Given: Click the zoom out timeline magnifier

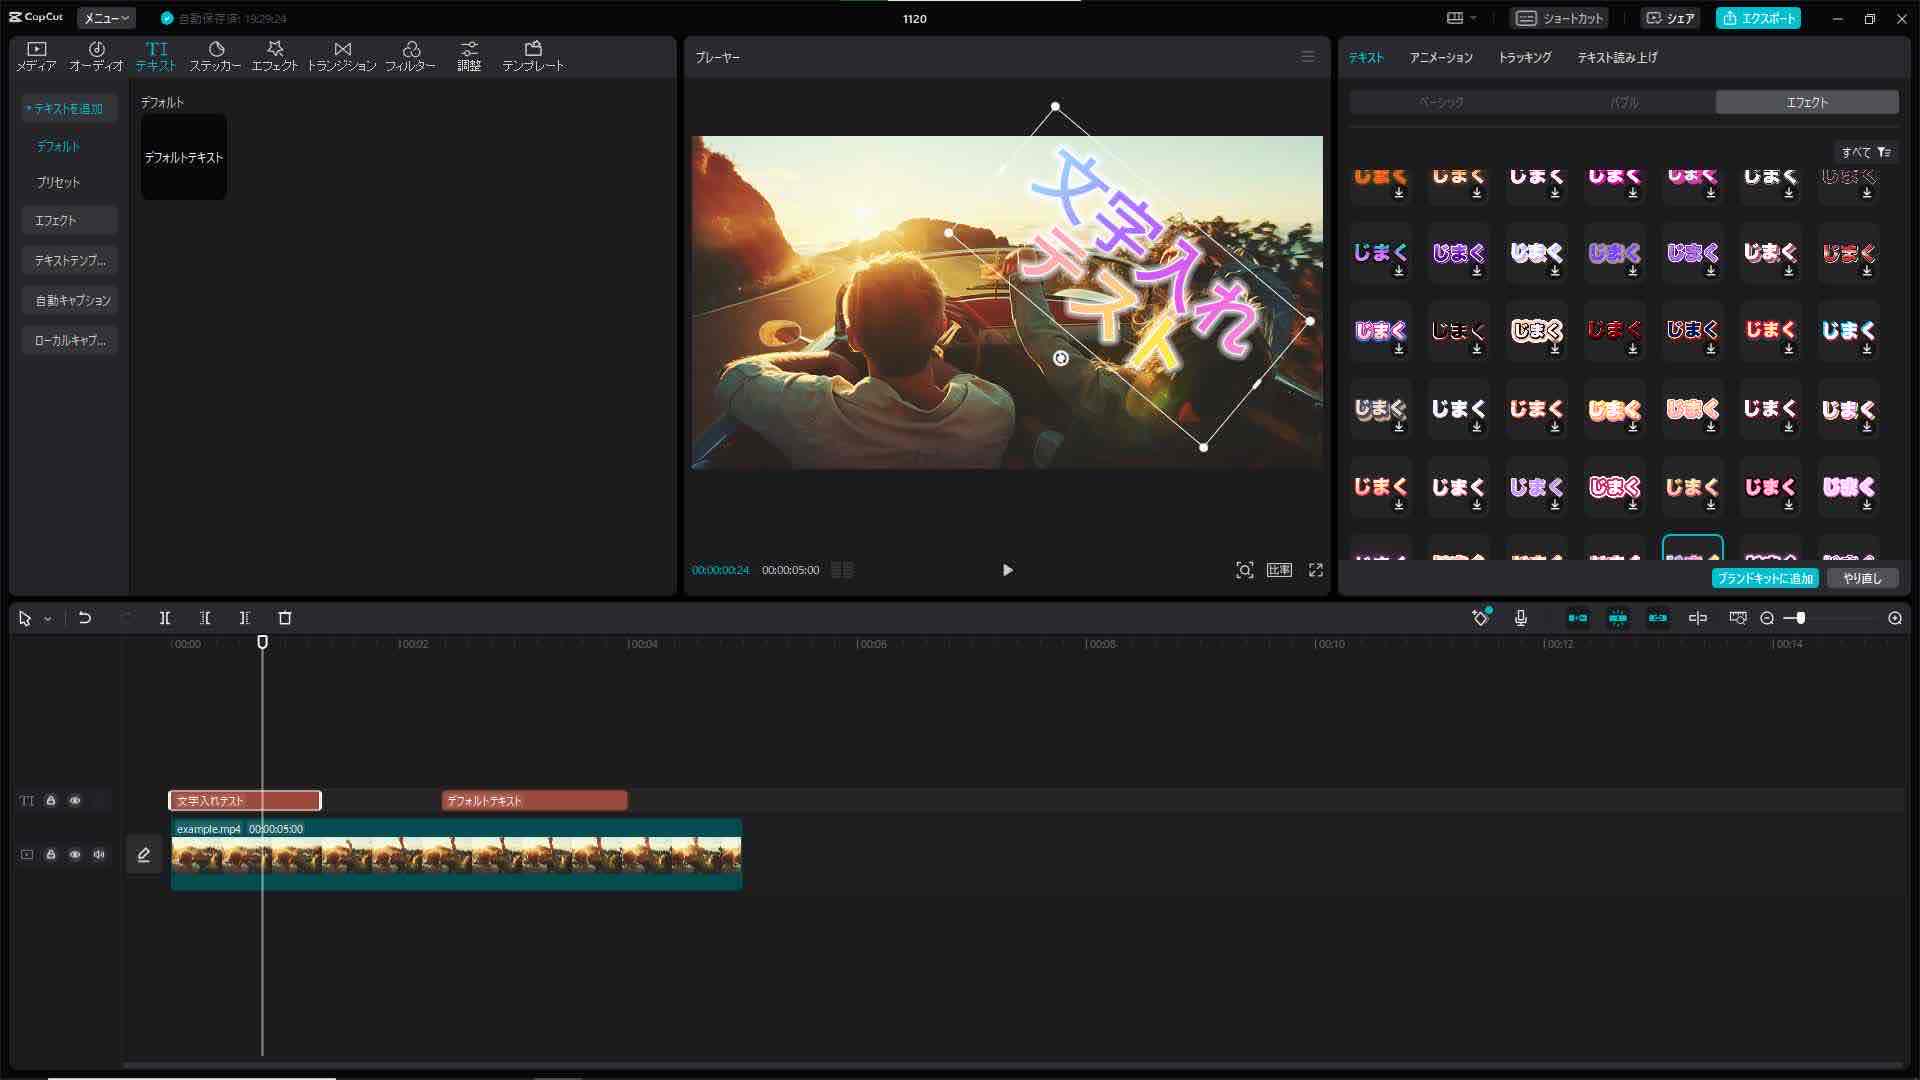Looking at the screenshot, I should 1767,618.
